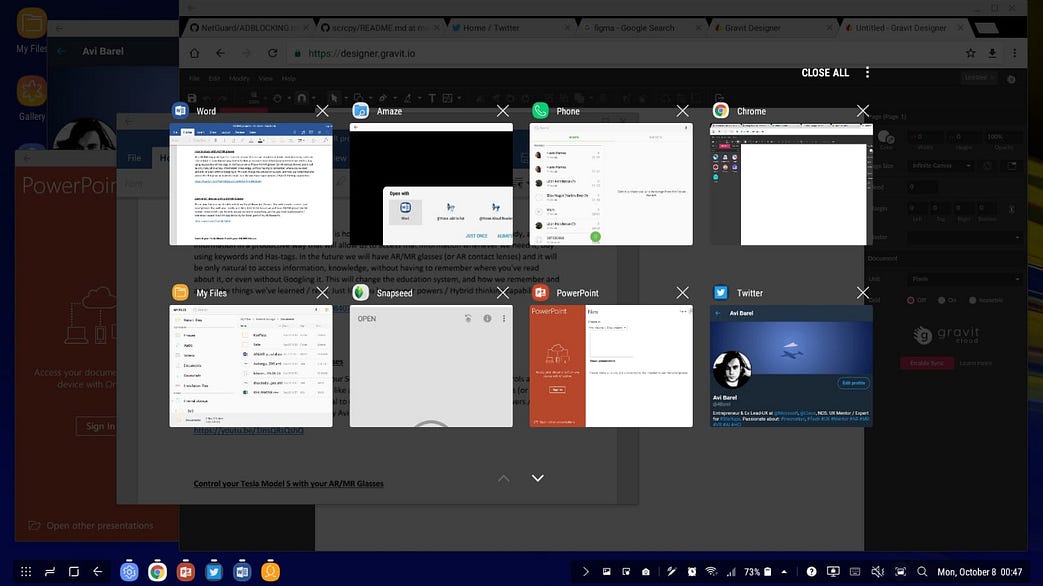Open the Settings gear in the taskbar
The height and width of the screenshot is (586, 1043).
click(129, 572)
